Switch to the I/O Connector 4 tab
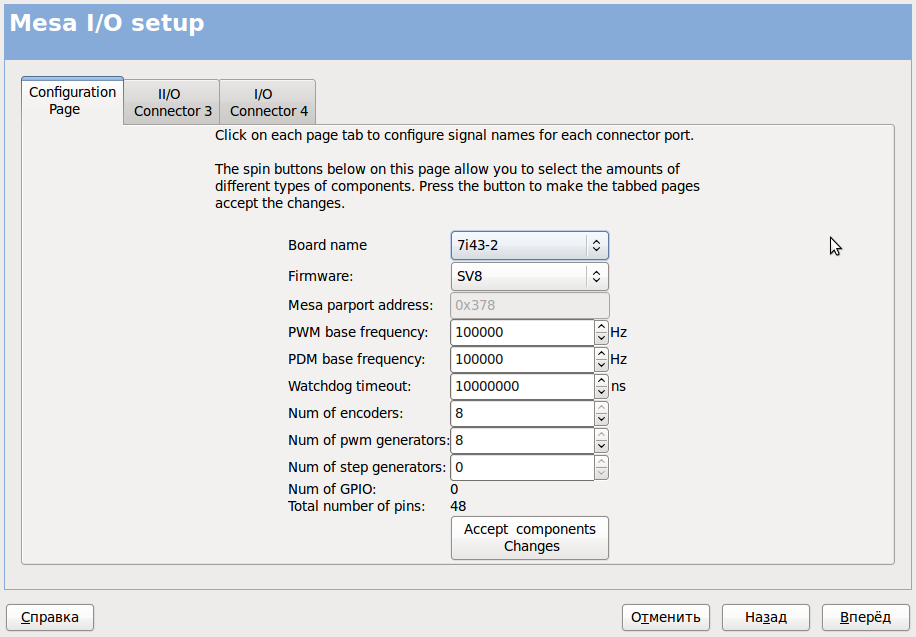The image size is (916, 637). point(268,102)
